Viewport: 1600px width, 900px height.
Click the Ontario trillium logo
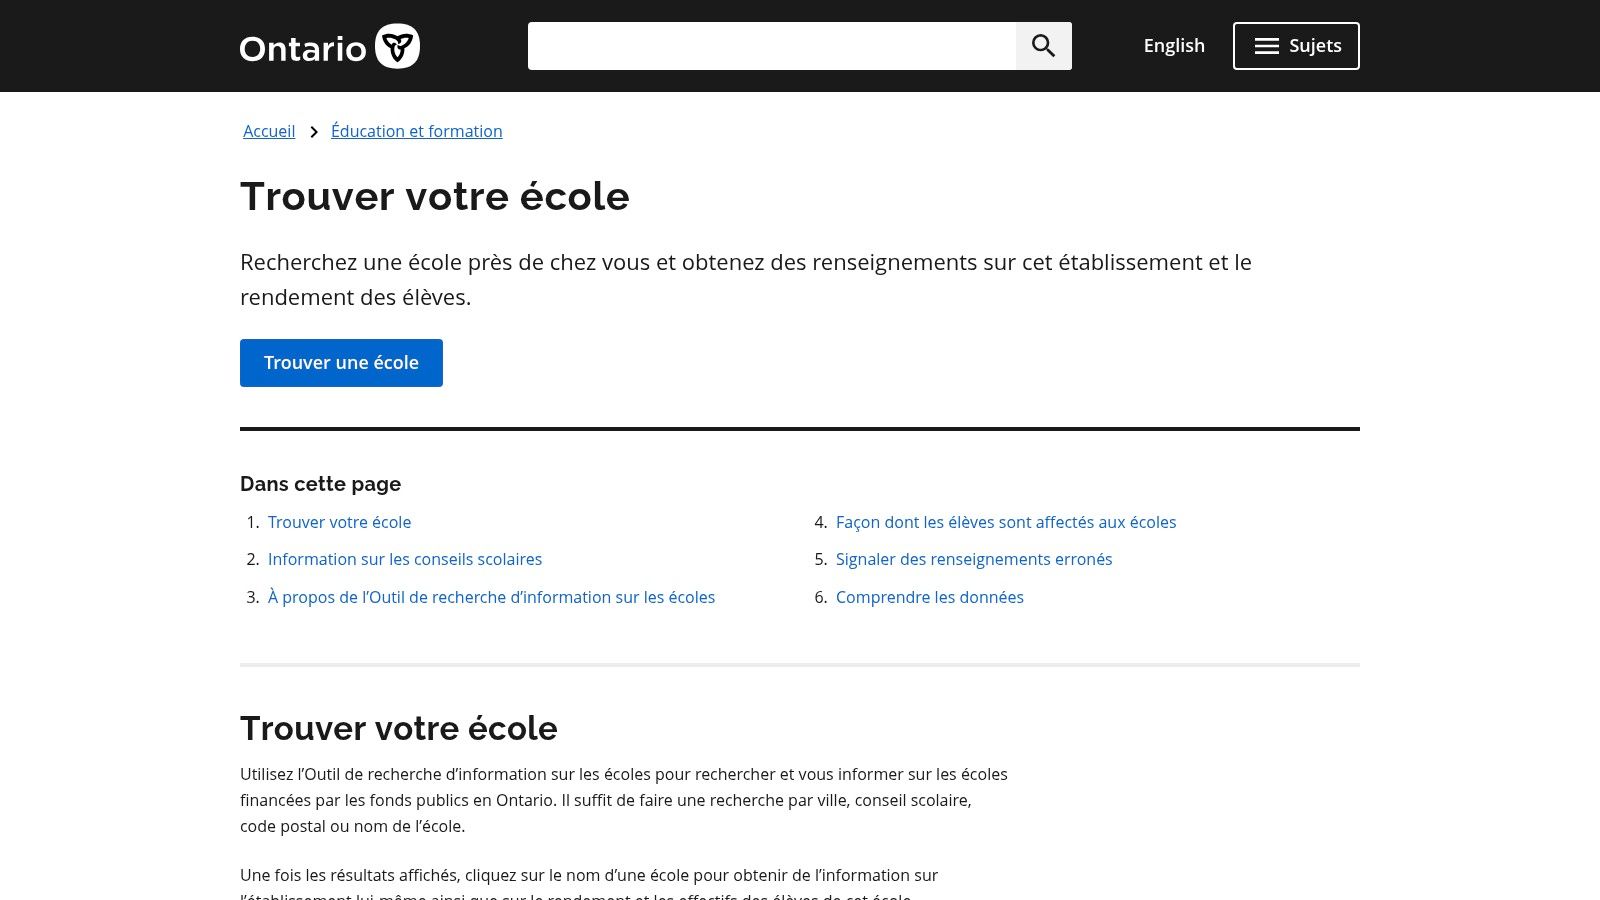tap(399, 45)
